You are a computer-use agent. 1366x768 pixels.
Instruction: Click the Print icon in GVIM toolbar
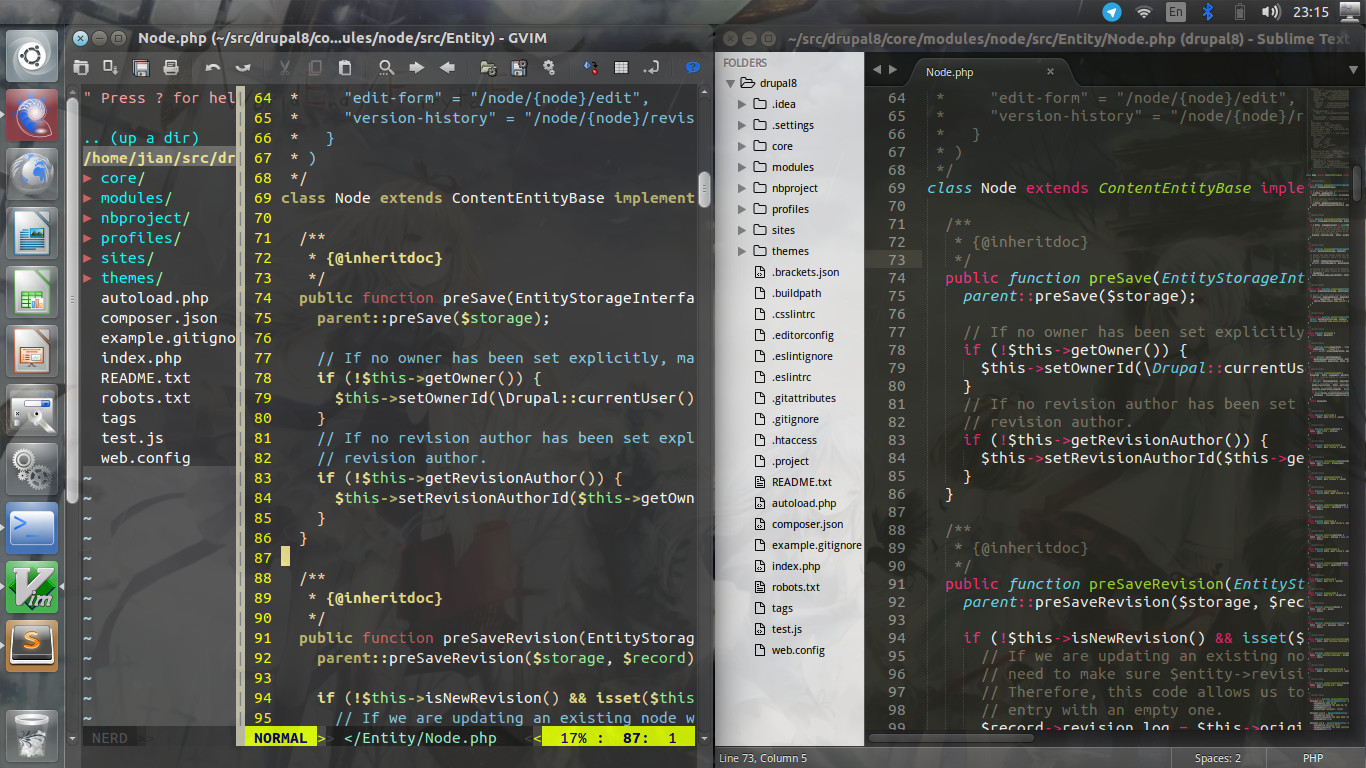tap(171, 68)
